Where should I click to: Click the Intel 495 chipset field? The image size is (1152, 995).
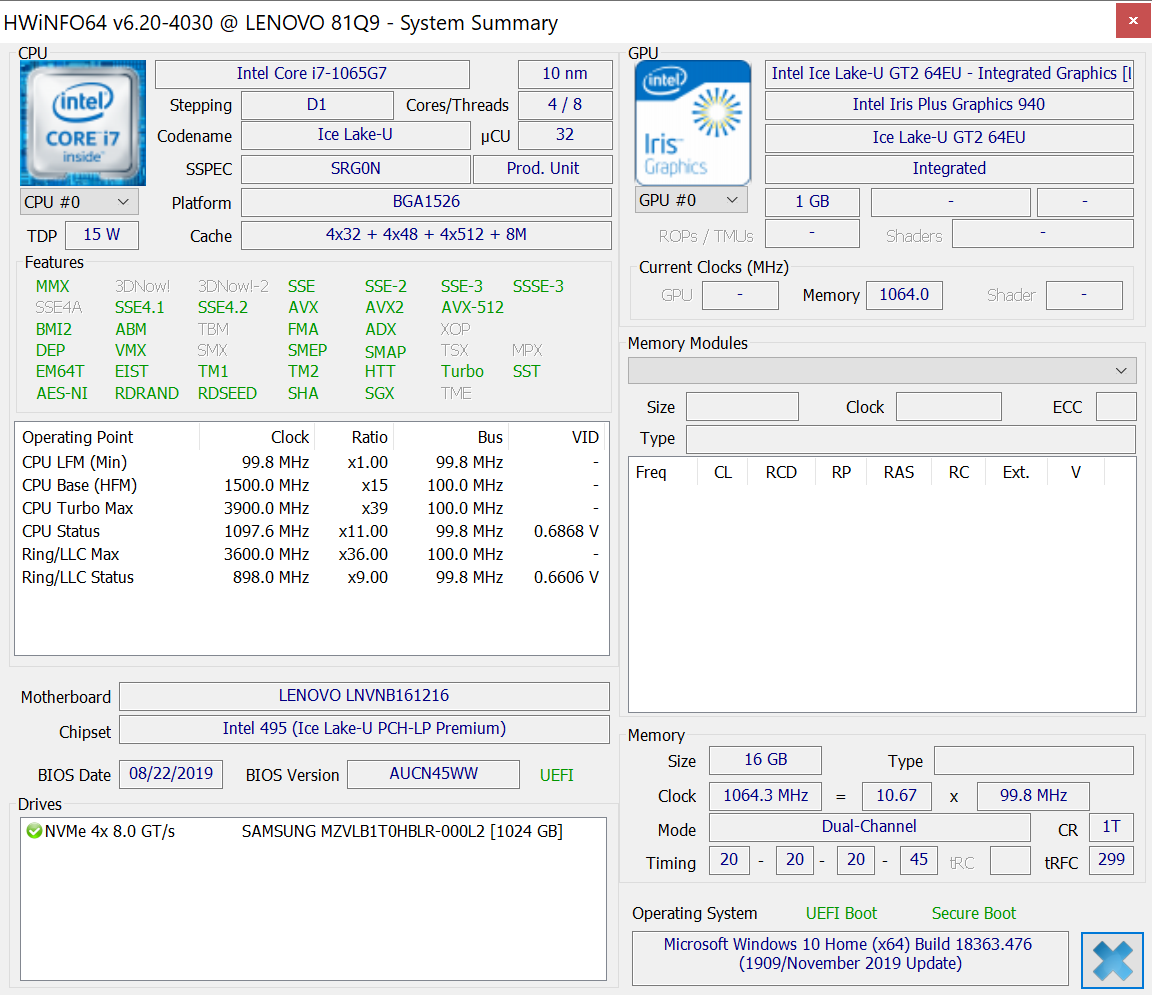click(364, 728)
